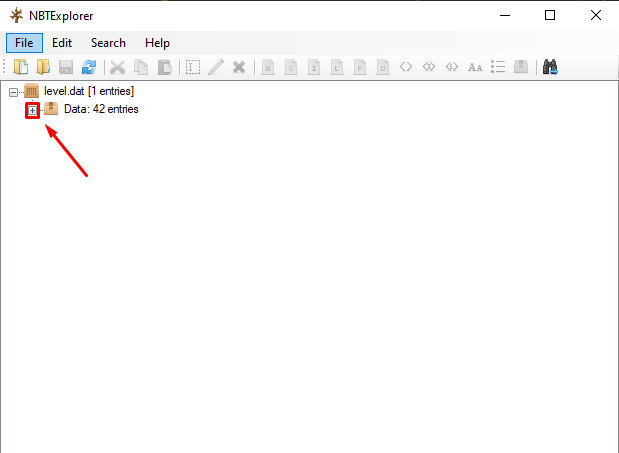Open the File menu
619x453 pixels.
[x=24, y=43]
